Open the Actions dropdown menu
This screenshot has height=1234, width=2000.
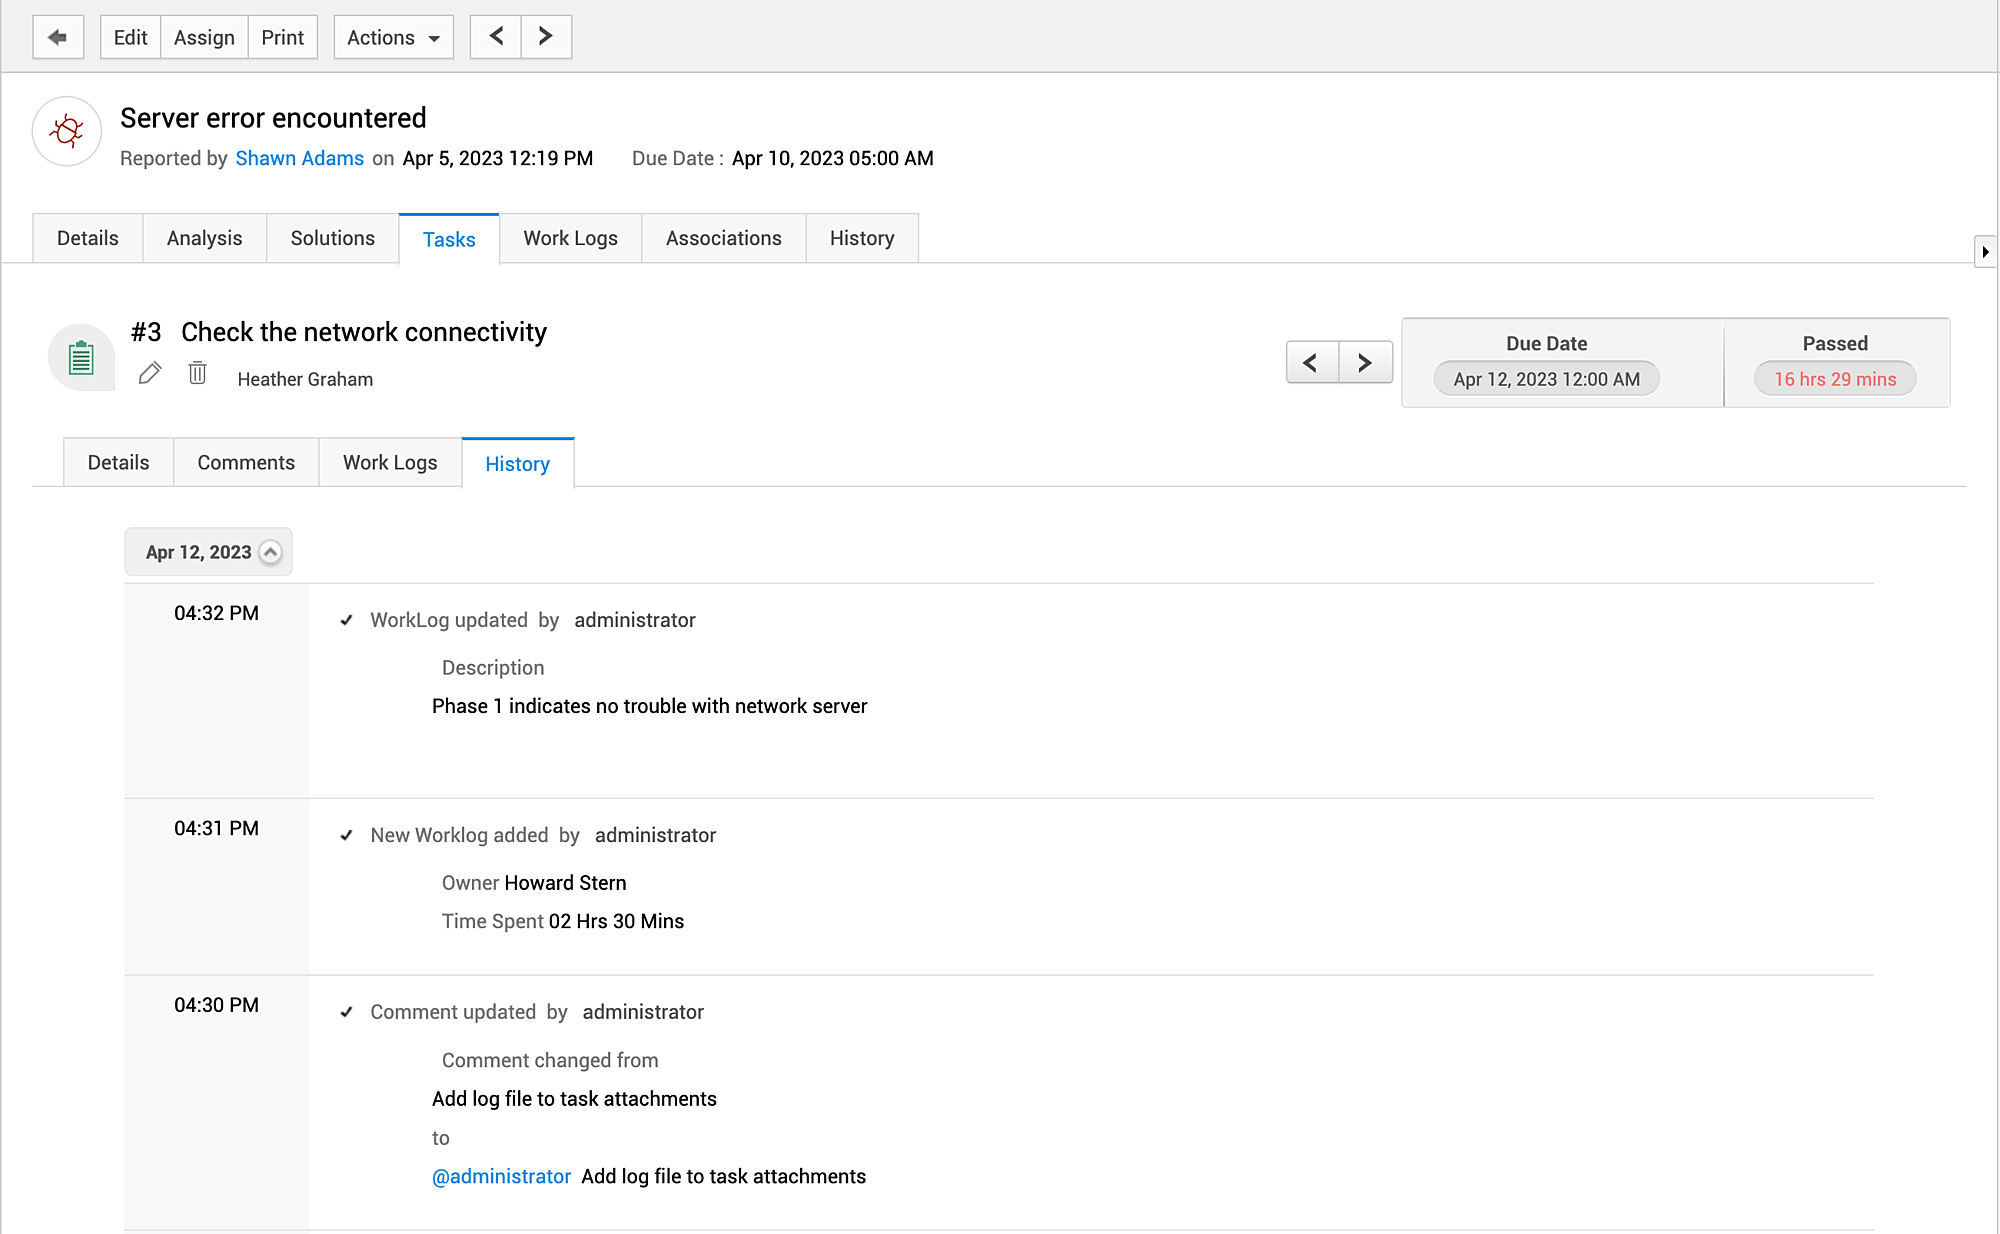point(394,37)
